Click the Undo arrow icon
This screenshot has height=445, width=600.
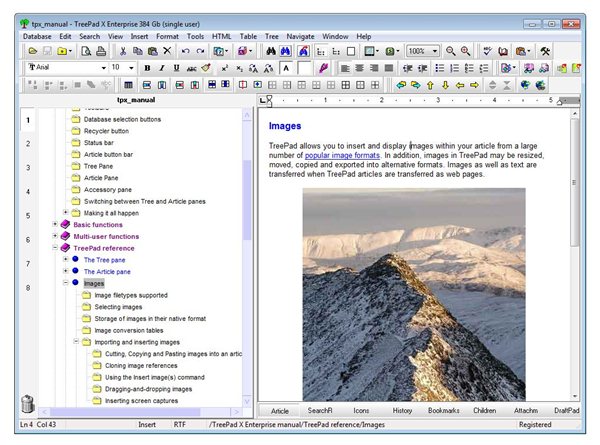tap(186, 51)
